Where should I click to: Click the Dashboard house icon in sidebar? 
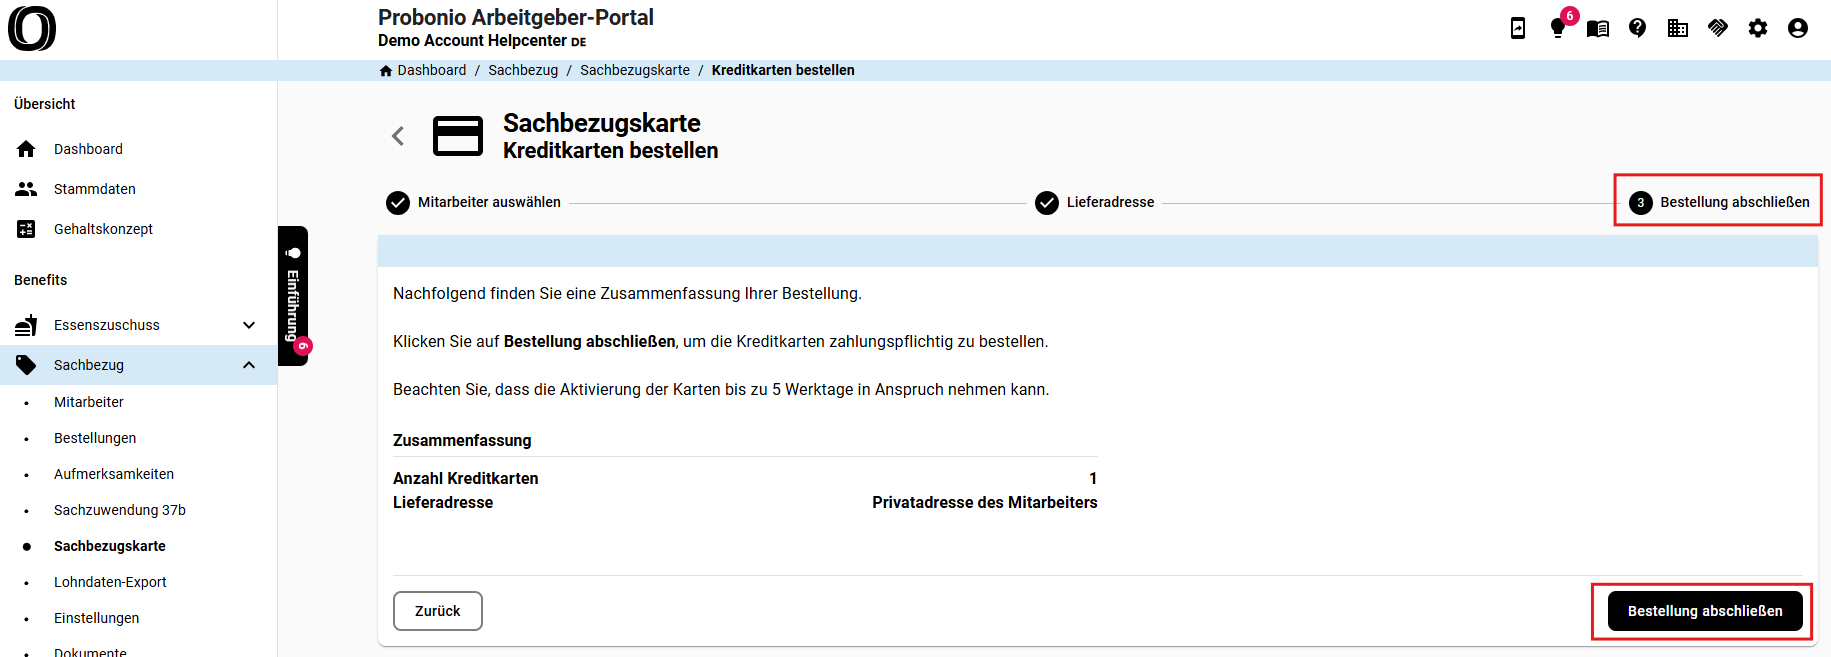26,149
